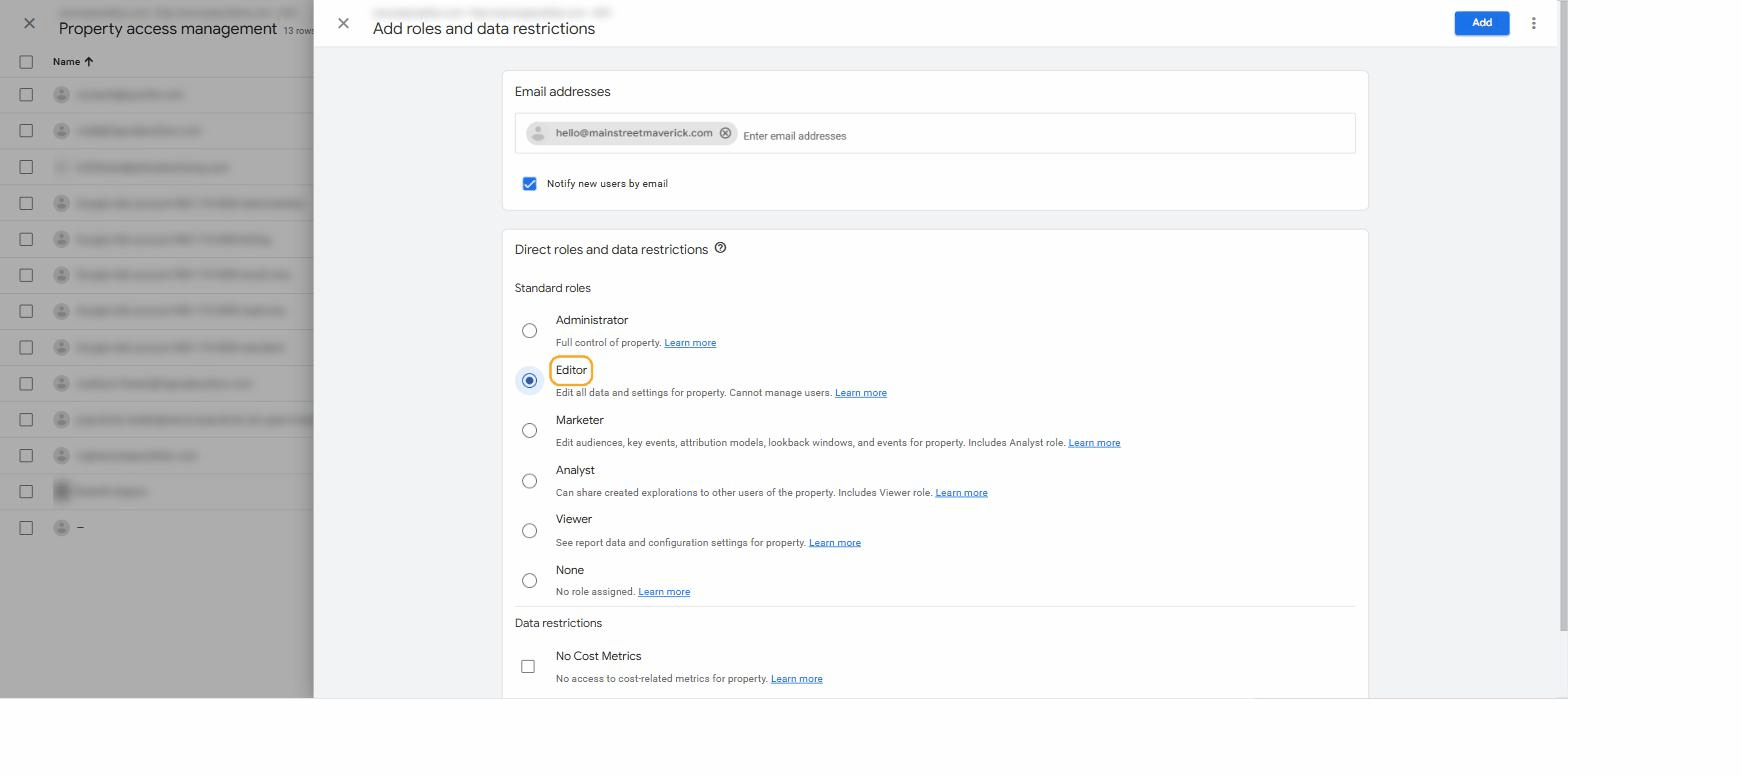Remove the hello@mainstreetmaverick.com email chip
This screenshot has height=776, width=1742.
point(725,133)
